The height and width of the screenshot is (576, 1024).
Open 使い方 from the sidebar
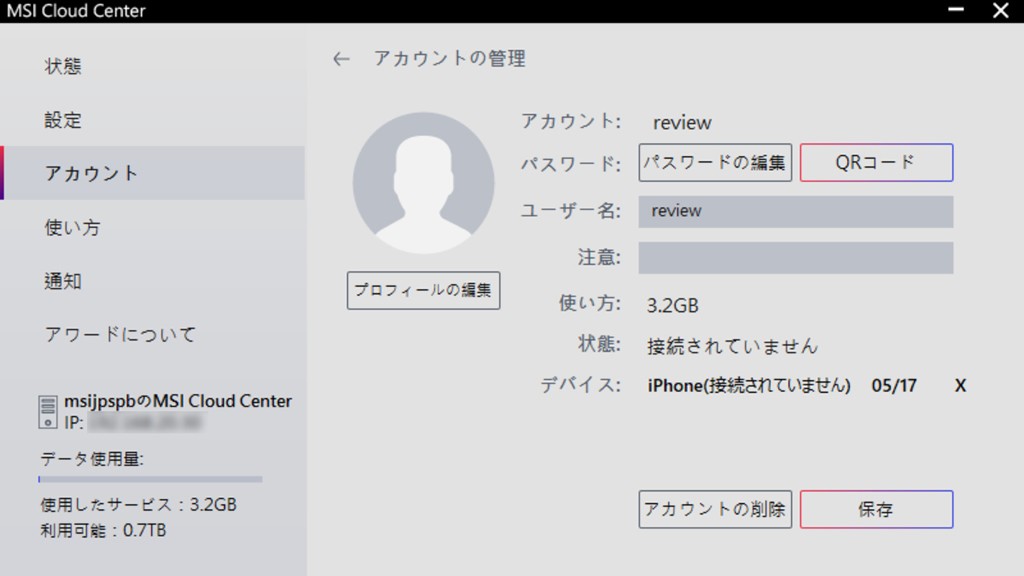tap(72, 227)
